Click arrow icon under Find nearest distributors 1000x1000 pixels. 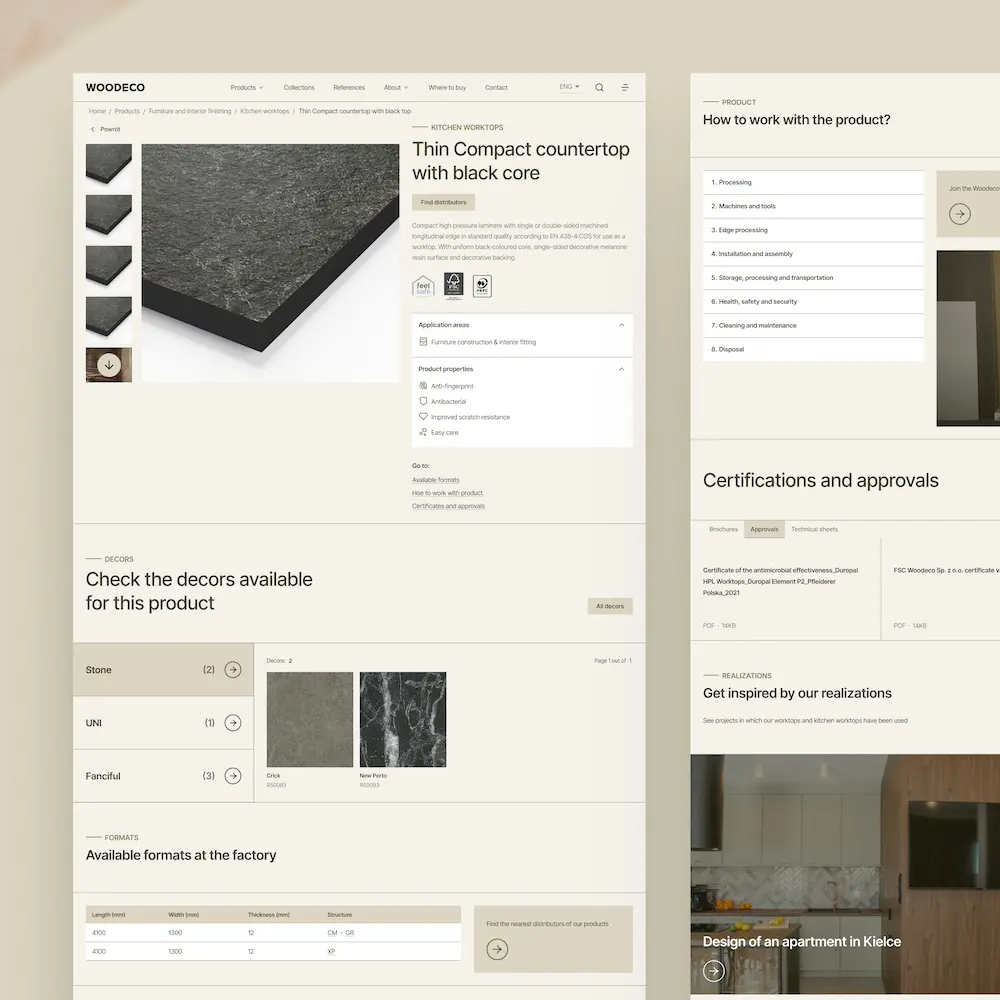point(497,949)
